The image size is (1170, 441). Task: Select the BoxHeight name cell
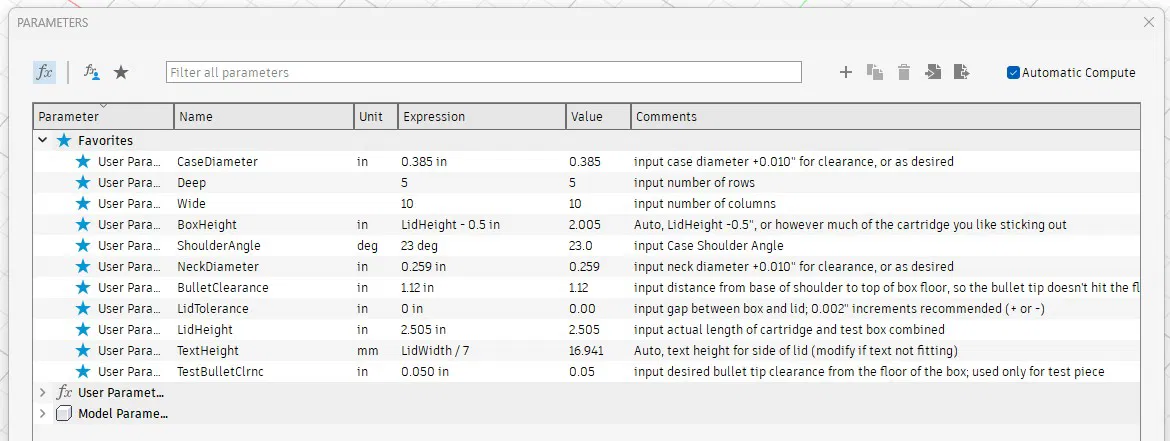coord(207,225)
